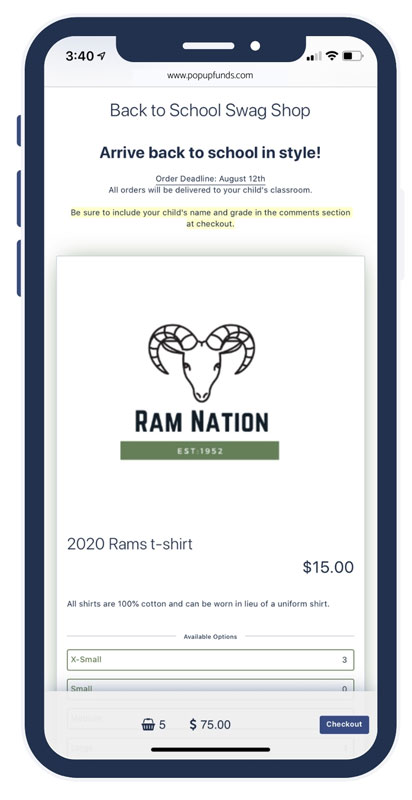Tap the 2020 Rams t-shirt title
This screenshot has width=412, height=800.
pyautogui.click(x=130, y=544)
